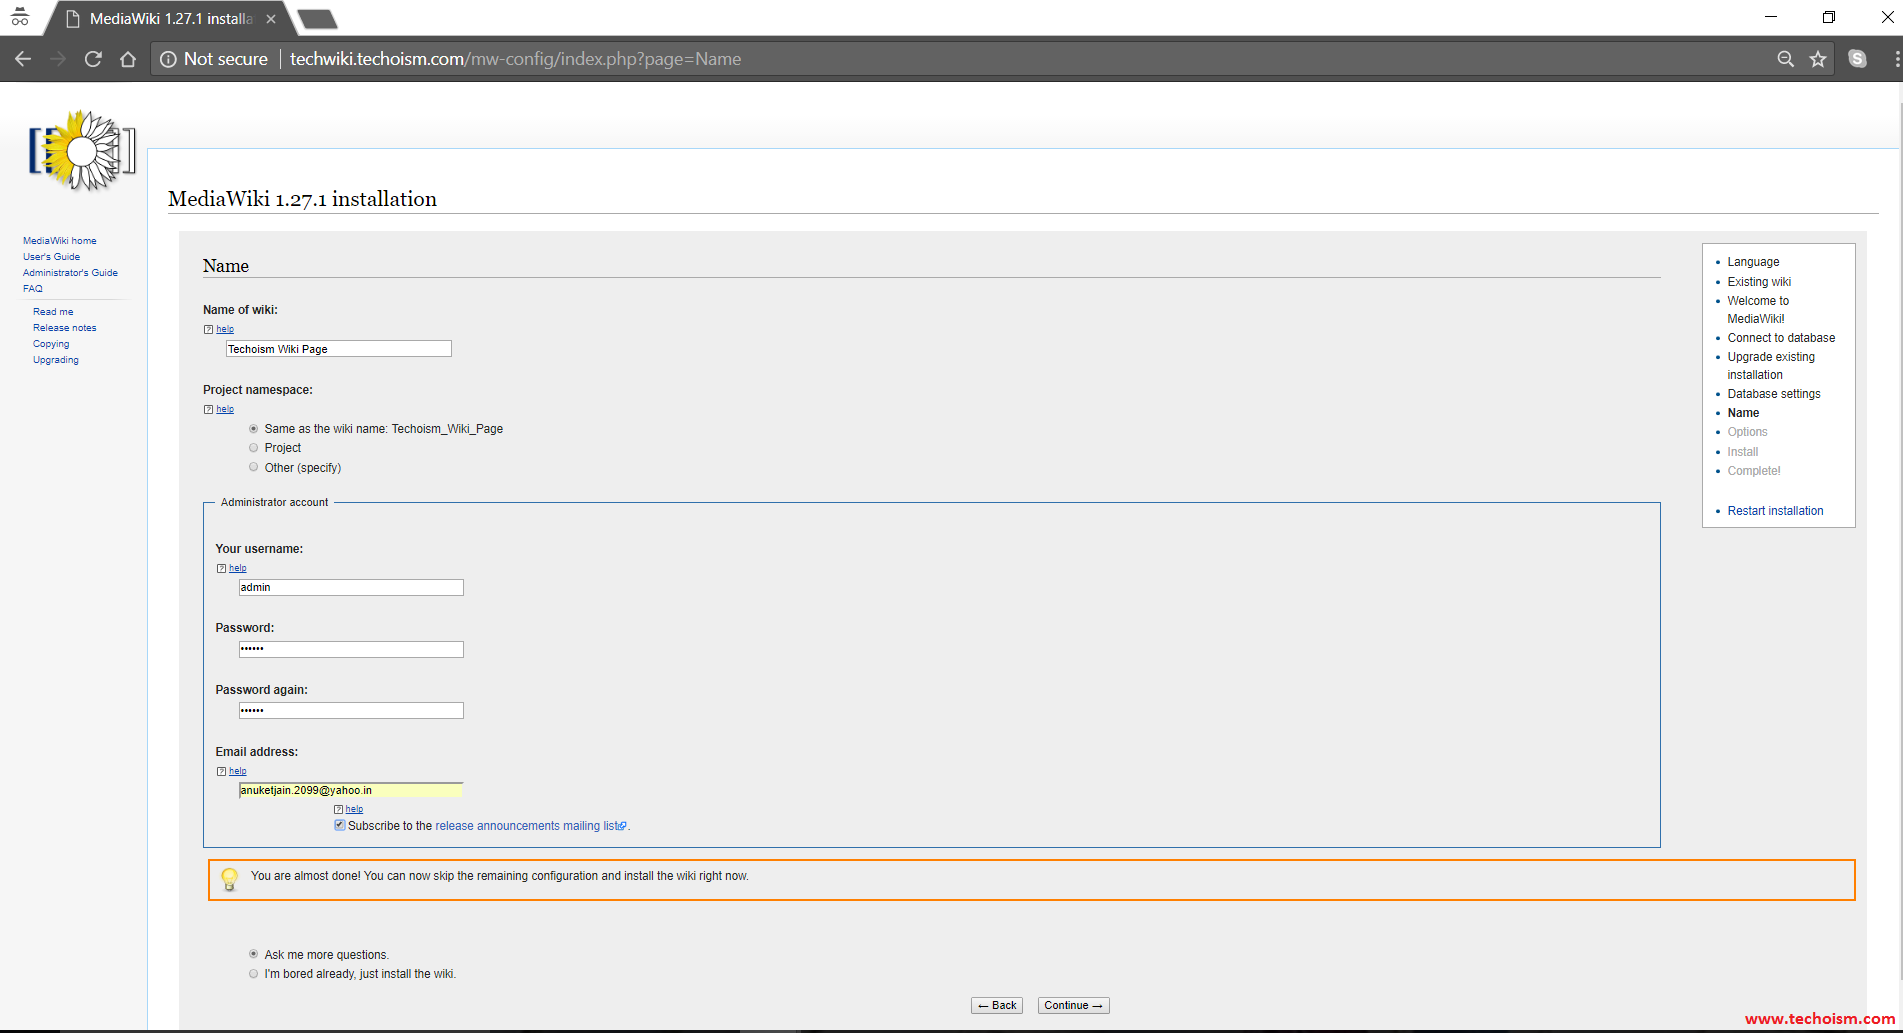
Task: Open the Read me link
Action: [x=53, y=312]
